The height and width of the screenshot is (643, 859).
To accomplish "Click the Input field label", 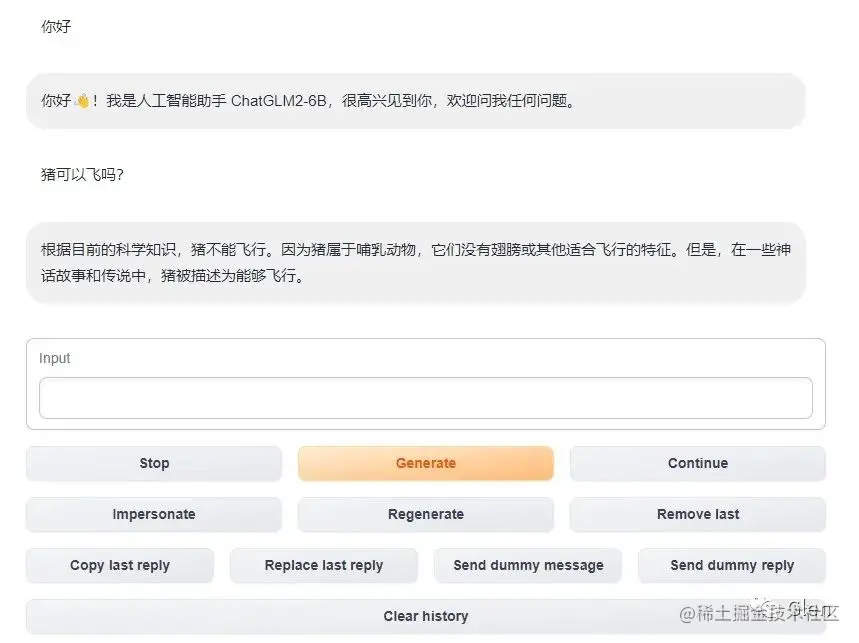I will click(55, 358).
